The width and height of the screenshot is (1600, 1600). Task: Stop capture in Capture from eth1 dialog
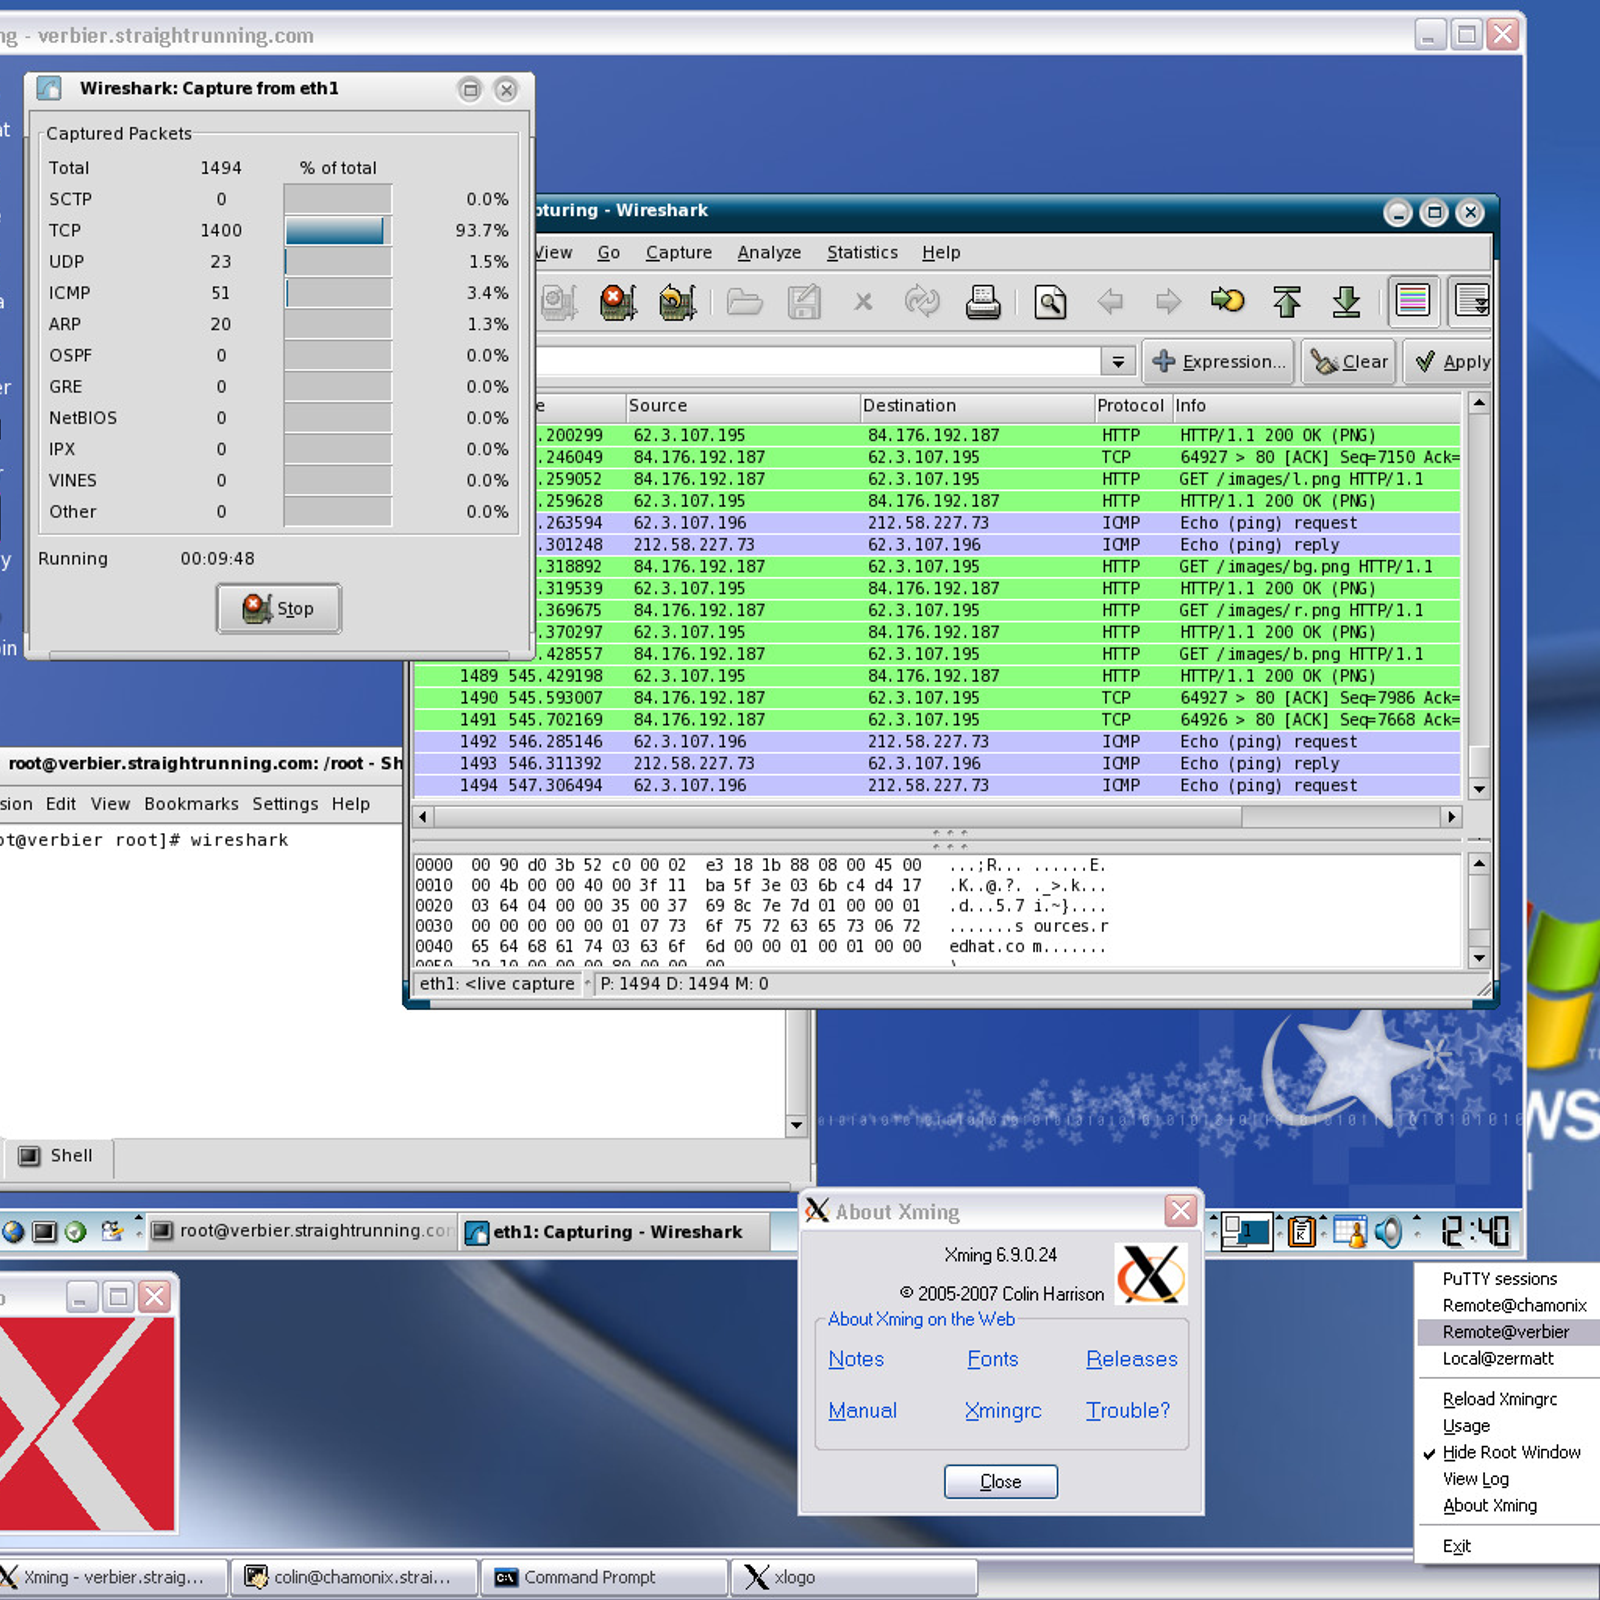[279, 608]
